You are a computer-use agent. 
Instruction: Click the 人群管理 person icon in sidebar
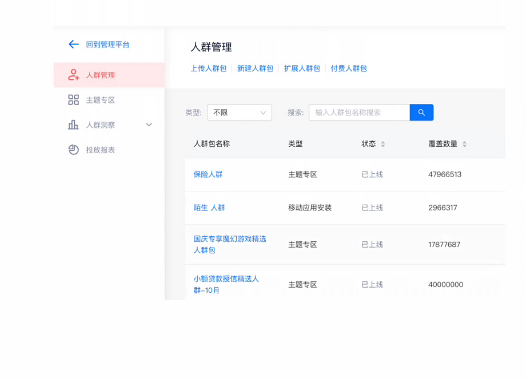[73, 75]
